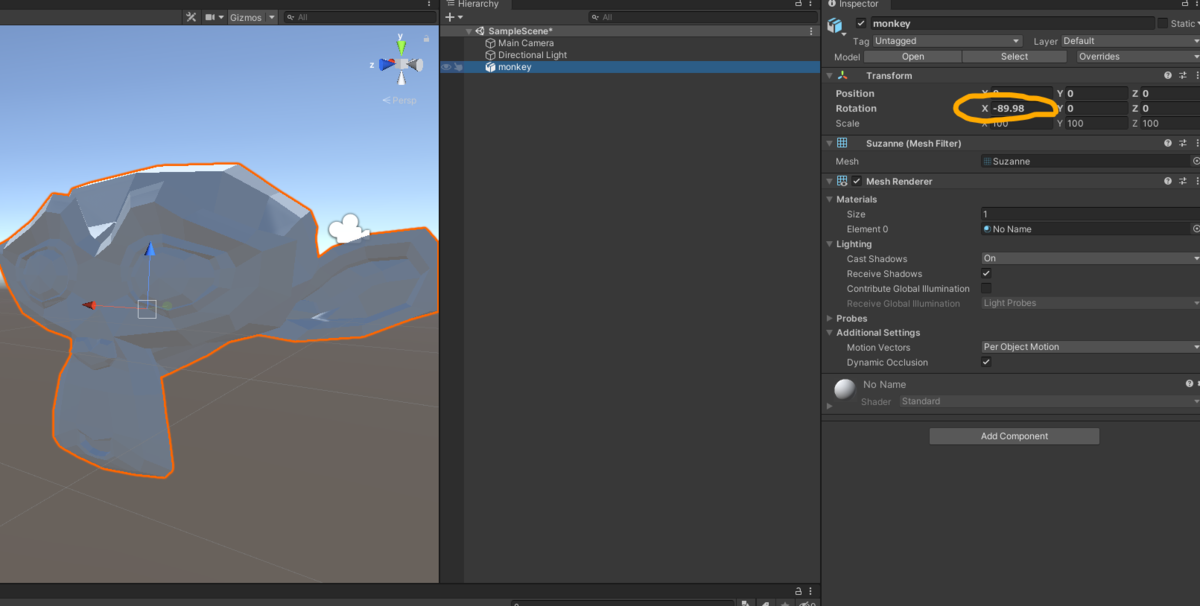Open the scene camera settings icon

click(211, 17)
